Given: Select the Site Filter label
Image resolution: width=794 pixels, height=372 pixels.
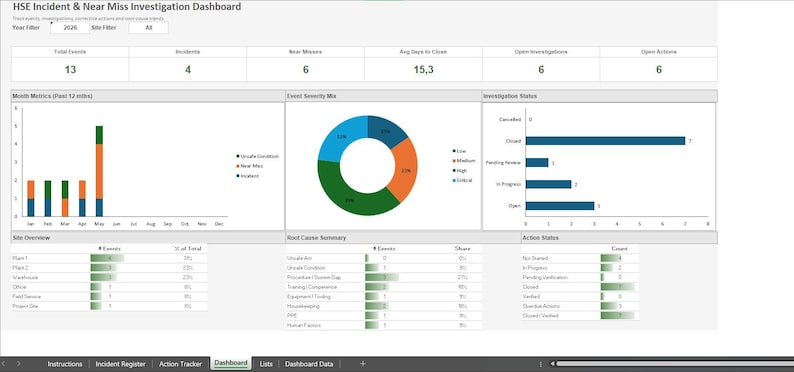Looking at the screenshot, I should click(104, 28).
